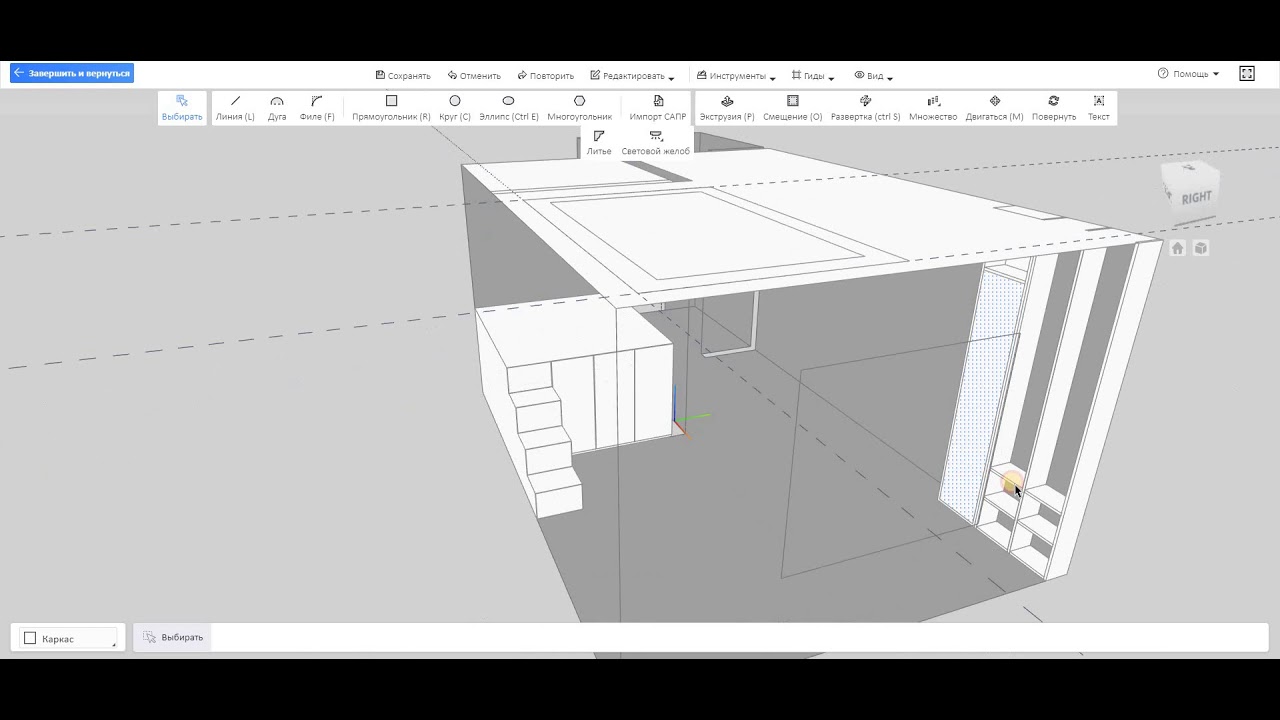Open Импорт САПР import tool
1280x720 pixels.
(658, 108)
